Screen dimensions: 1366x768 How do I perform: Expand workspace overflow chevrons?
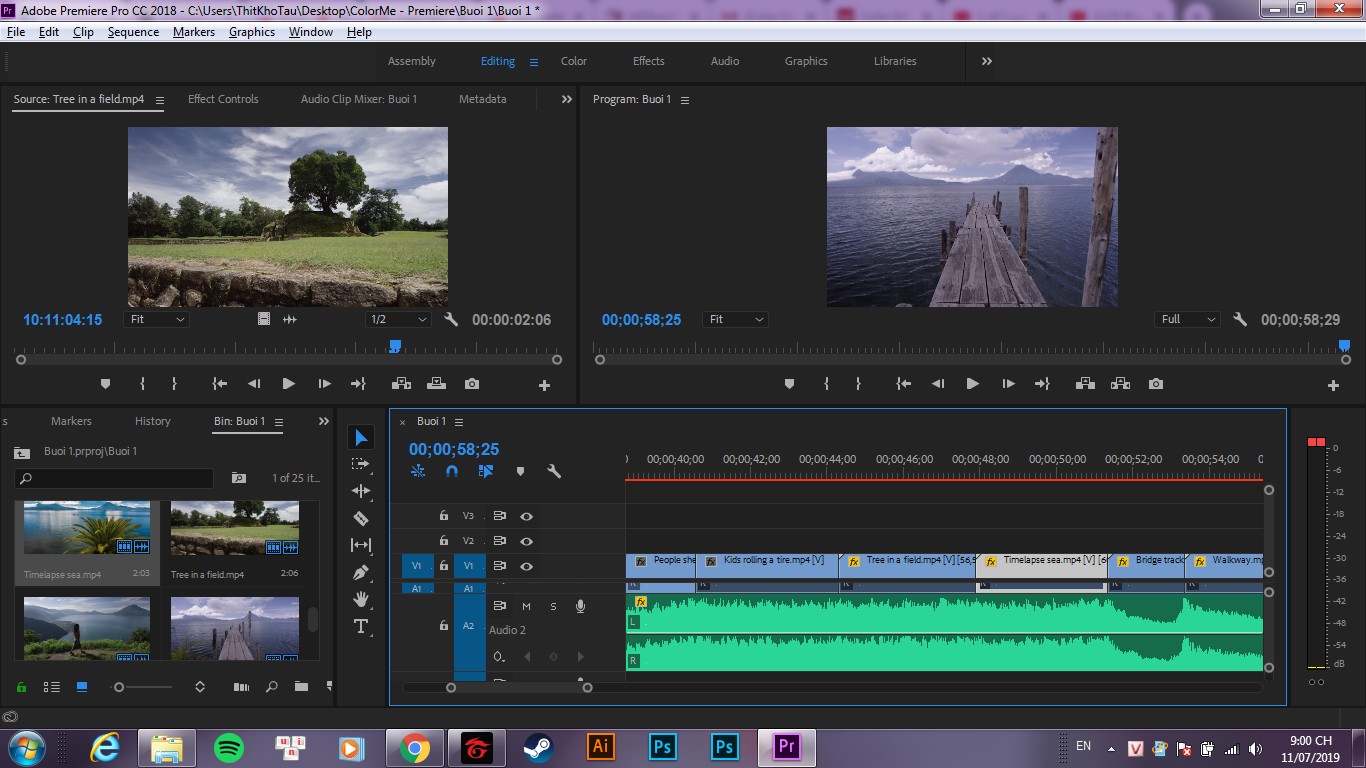(x=987, y=61)
